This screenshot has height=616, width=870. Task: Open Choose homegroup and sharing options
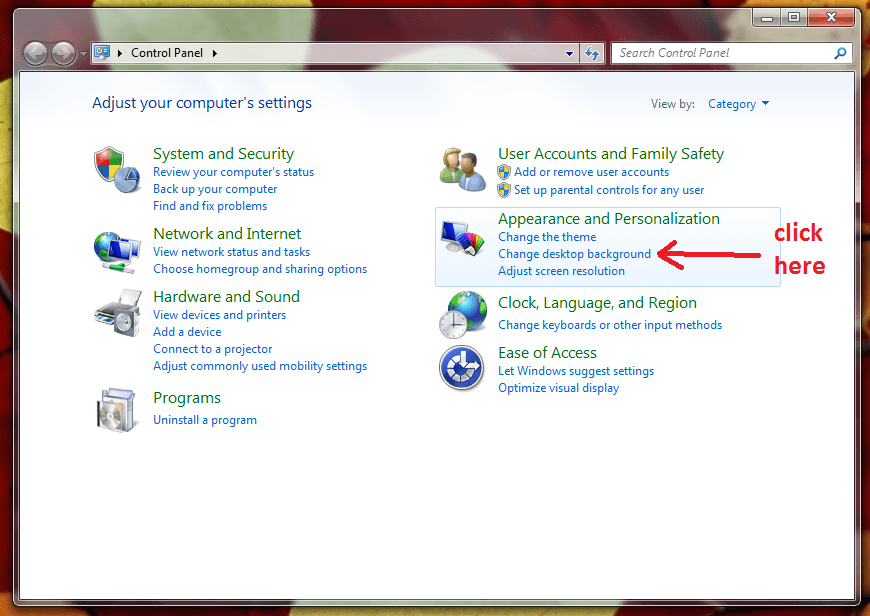click(260, 268)
